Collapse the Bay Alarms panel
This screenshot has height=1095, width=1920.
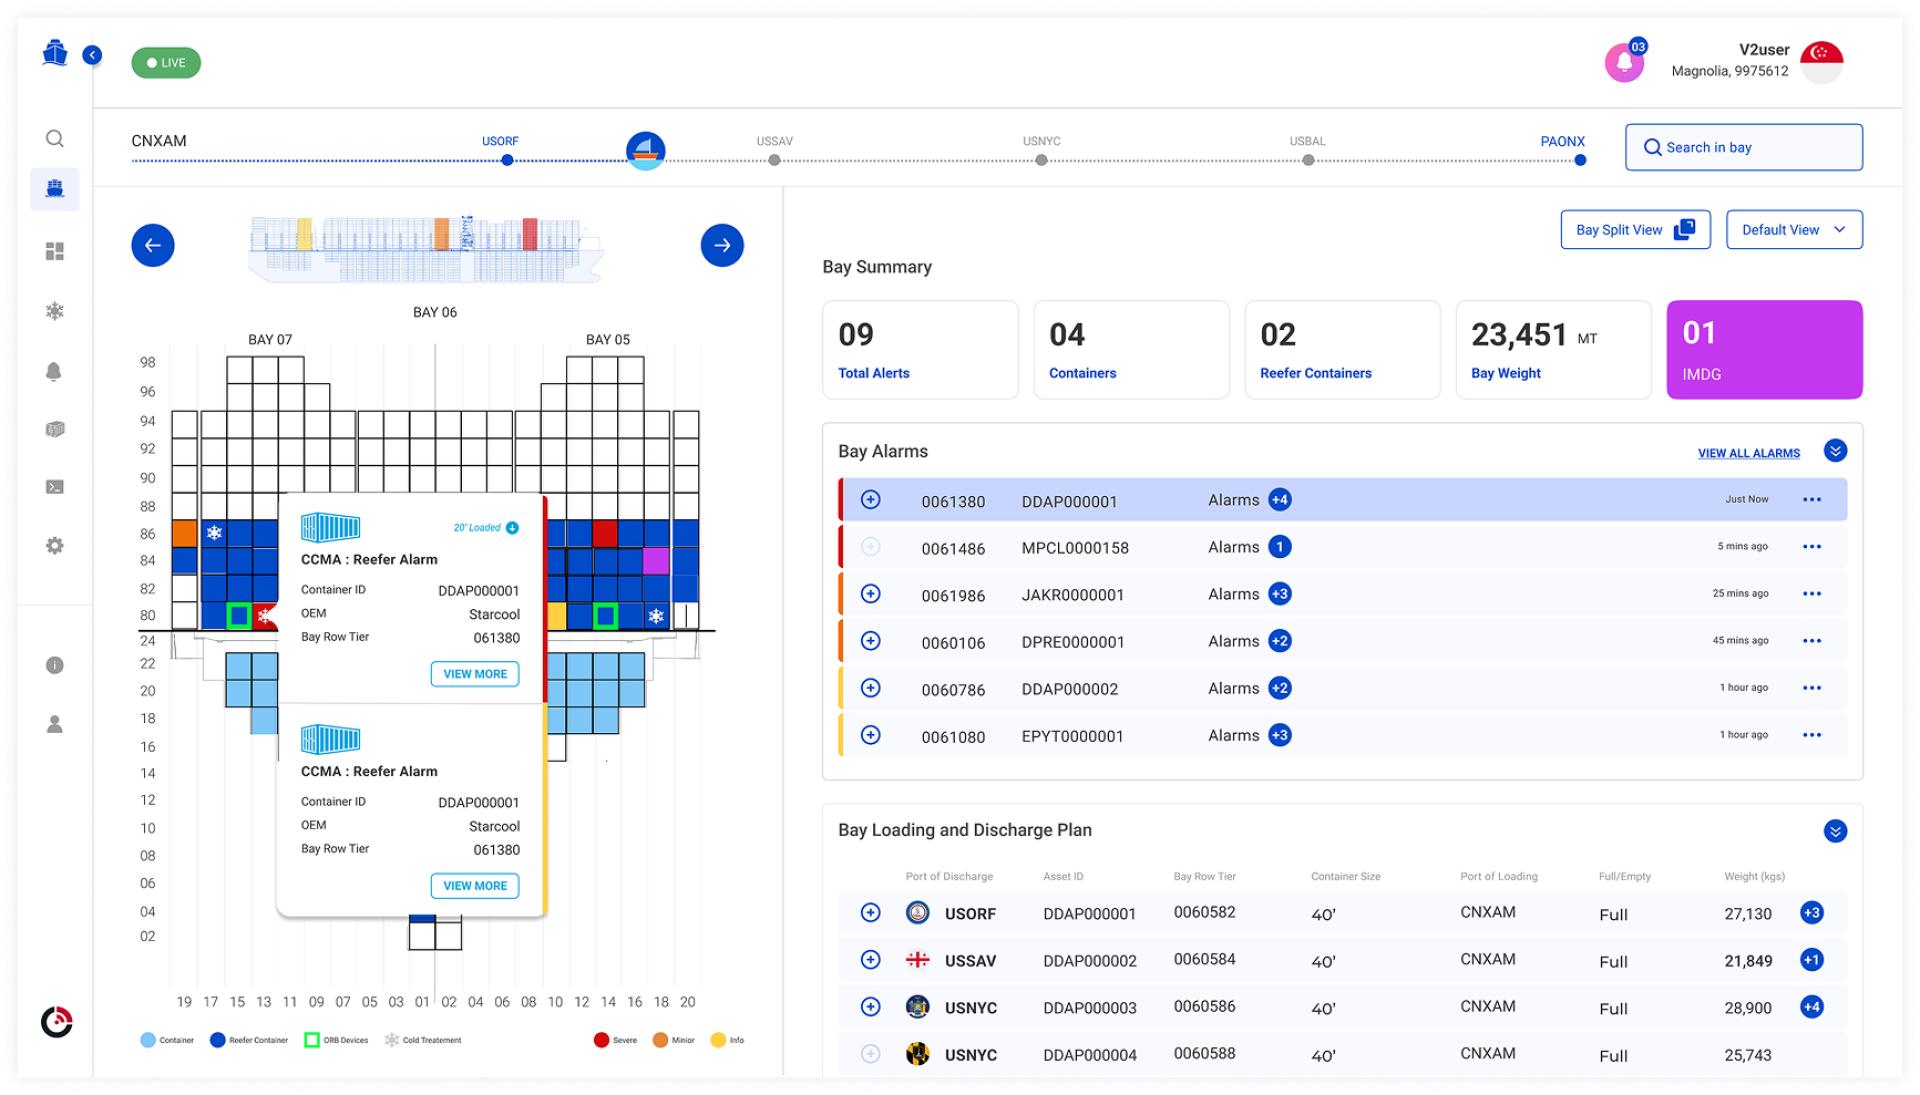1835,451
